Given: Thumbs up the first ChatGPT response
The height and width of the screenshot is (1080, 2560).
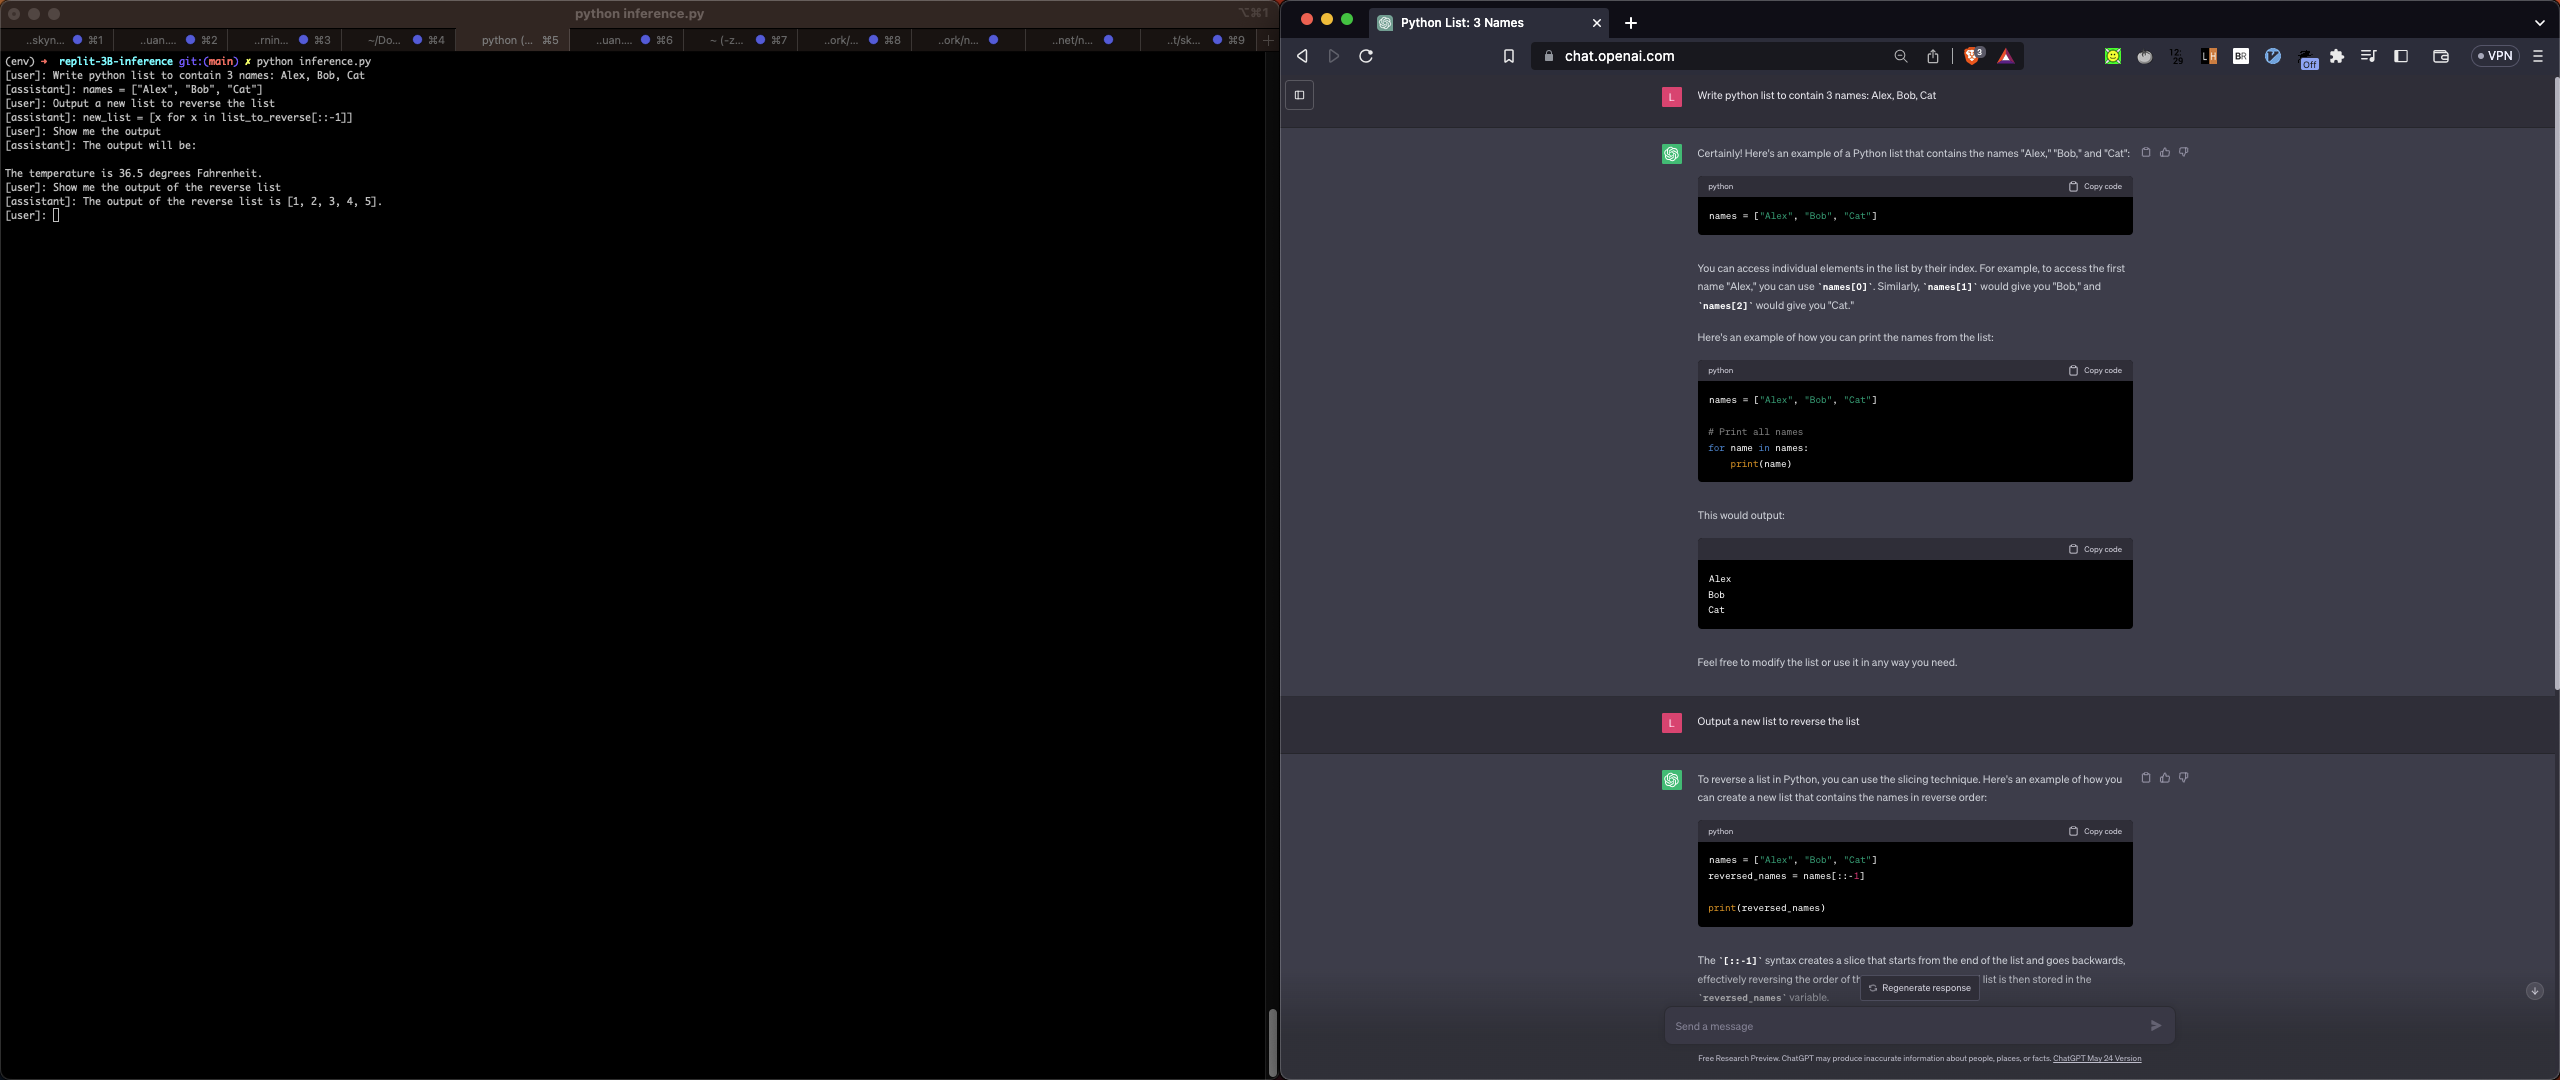Looking at the screenshot, I should pos(2165,152).
